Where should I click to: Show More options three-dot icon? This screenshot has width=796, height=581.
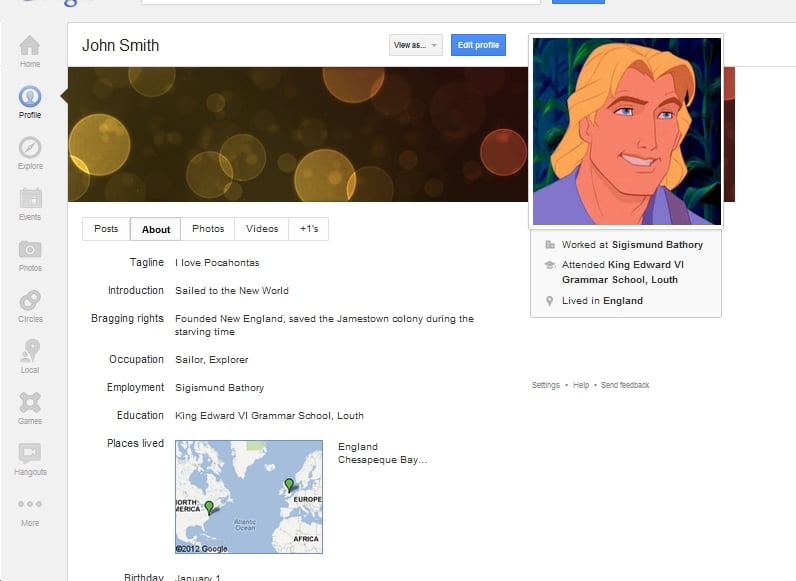(30, 504)
